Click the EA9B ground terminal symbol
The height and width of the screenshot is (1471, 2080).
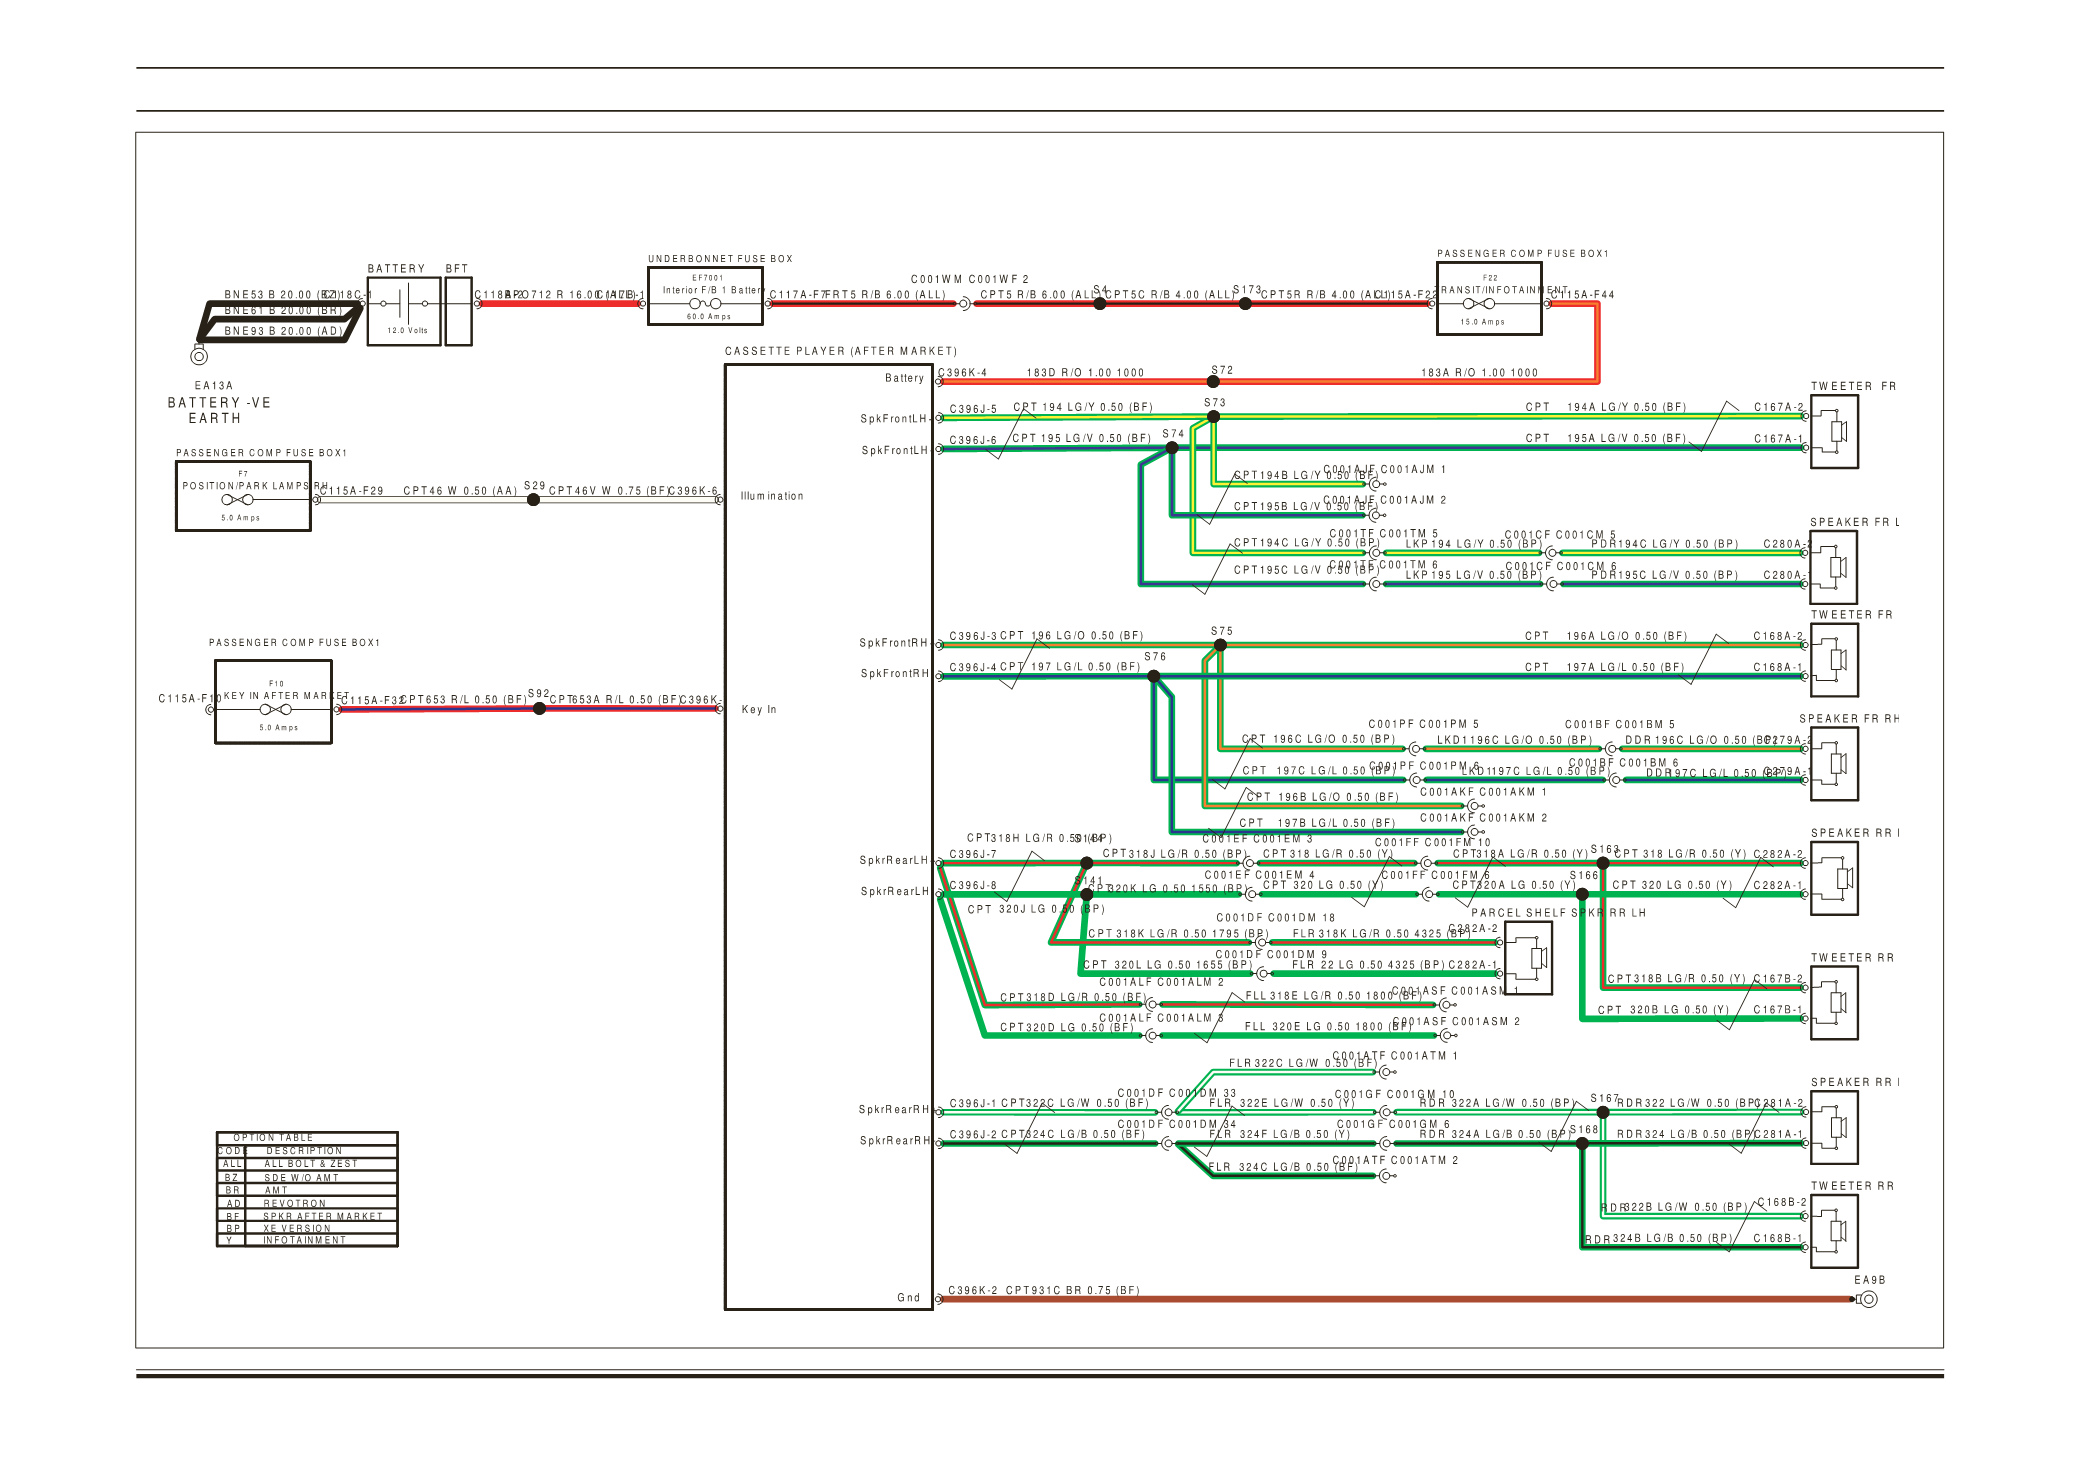point(1868,1299)
